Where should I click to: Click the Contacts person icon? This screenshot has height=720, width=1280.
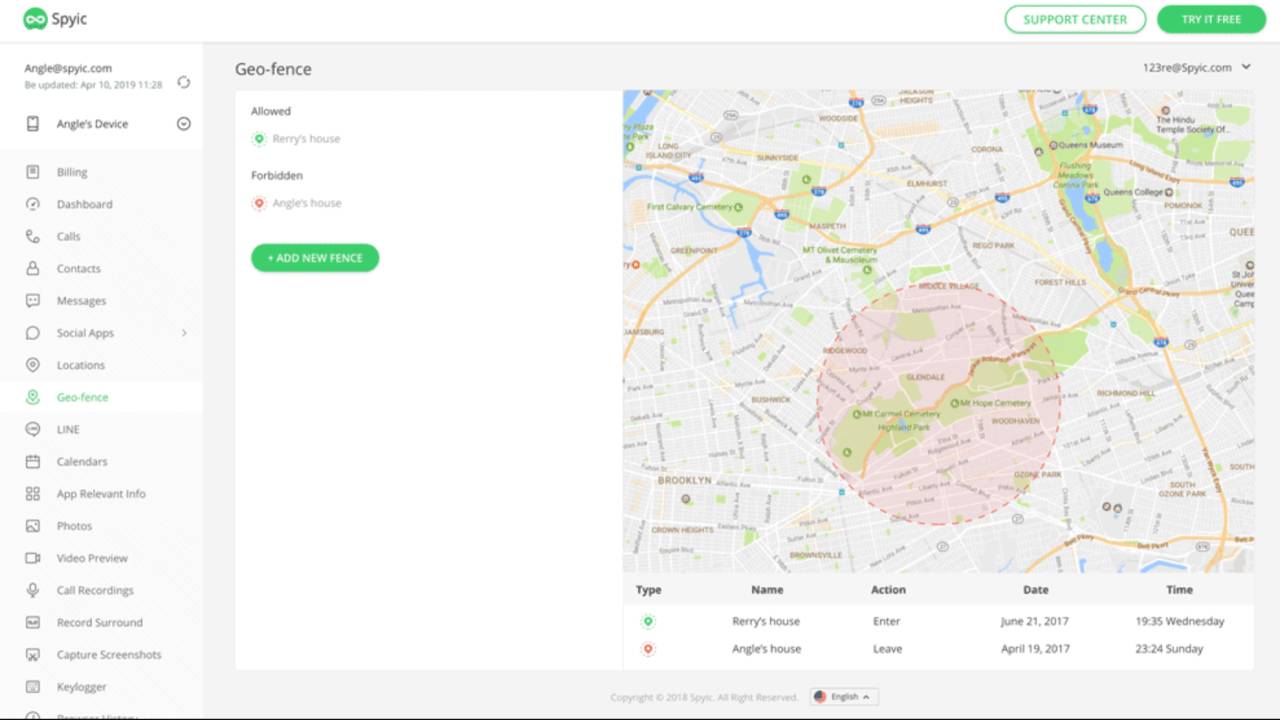pyautogui.click(x=33, y=268)
